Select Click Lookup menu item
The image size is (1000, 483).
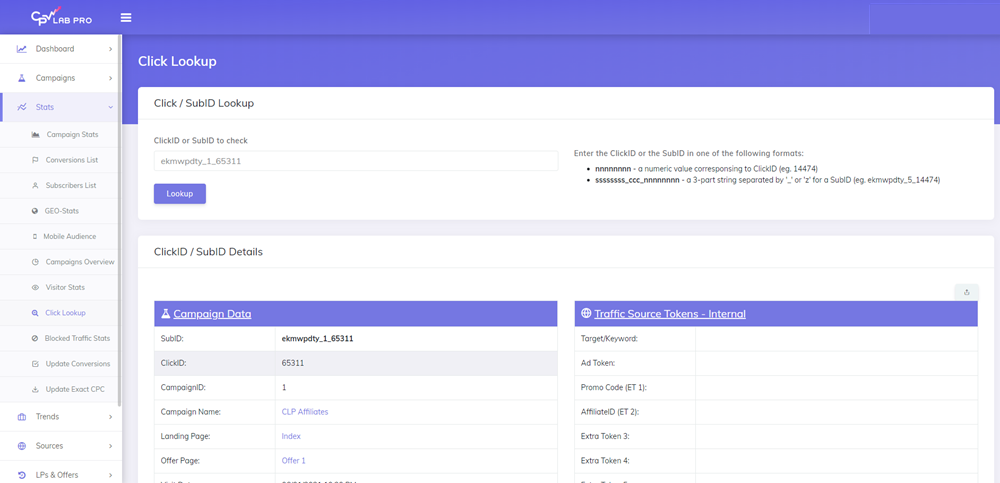pyautogui.click(x=66, y=313)
